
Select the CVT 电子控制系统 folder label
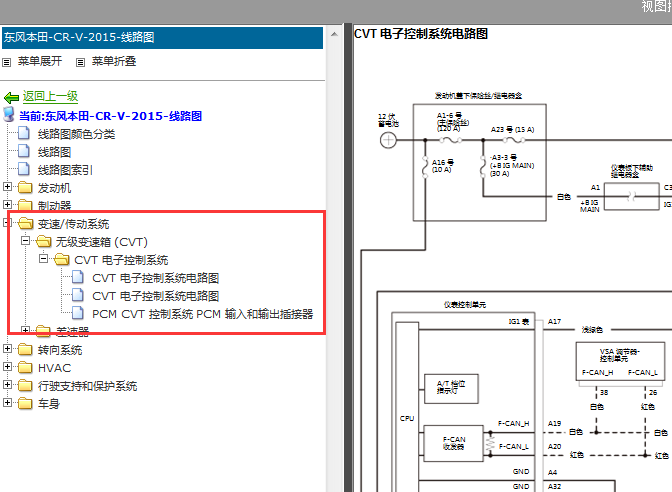121,260
